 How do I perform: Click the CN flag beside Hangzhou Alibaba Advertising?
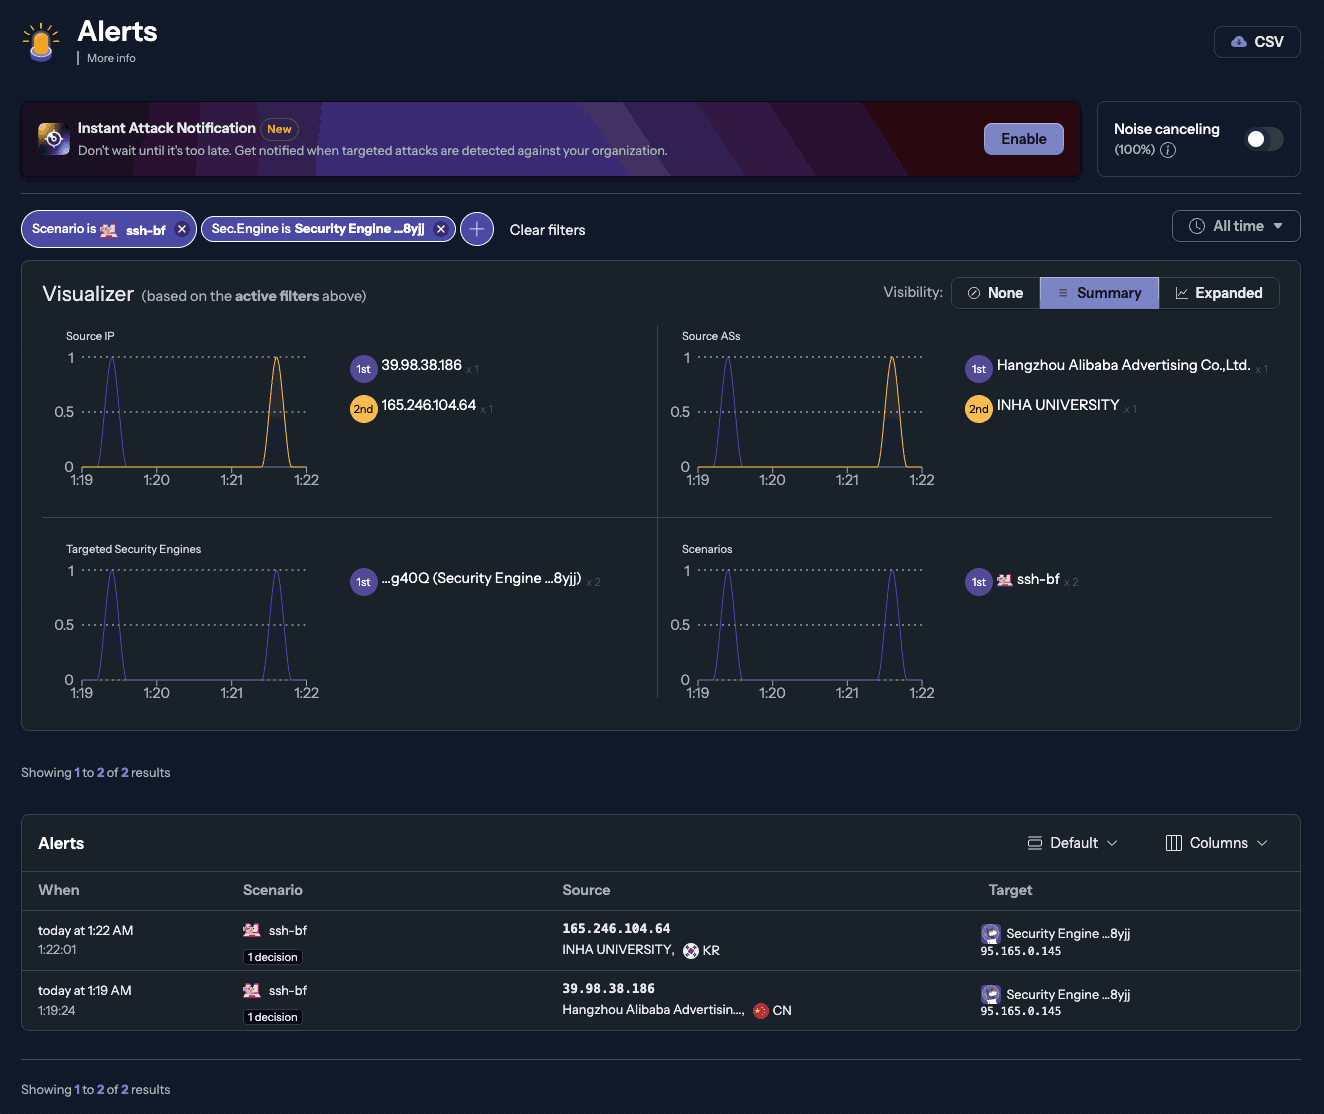pos(760,1010)
